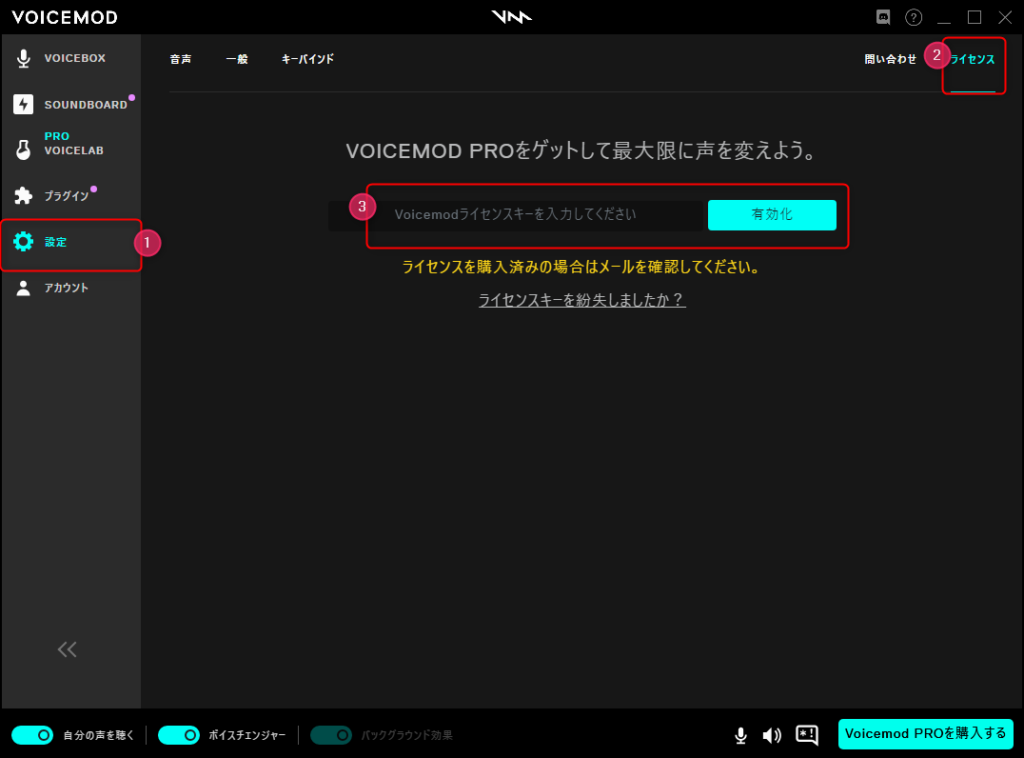Open the 問い合わせ tab

pyautogui.click(x=890, y=59)
